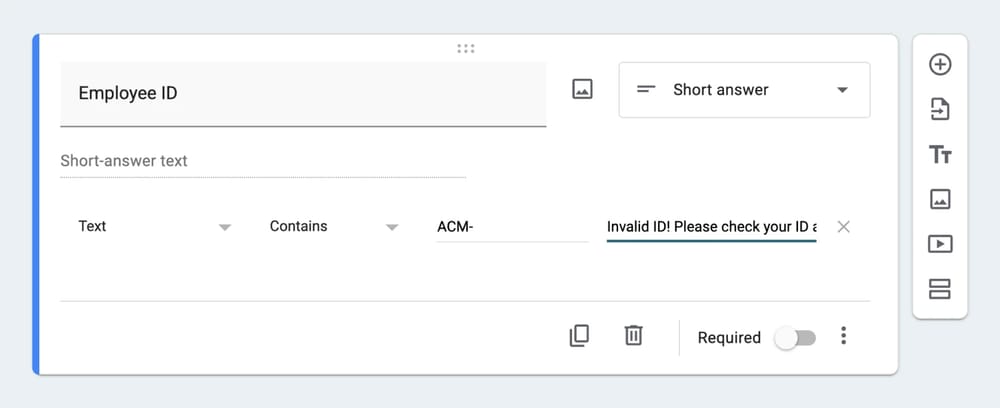Expand the Text validation type dropdown

(x=154, y=227)
